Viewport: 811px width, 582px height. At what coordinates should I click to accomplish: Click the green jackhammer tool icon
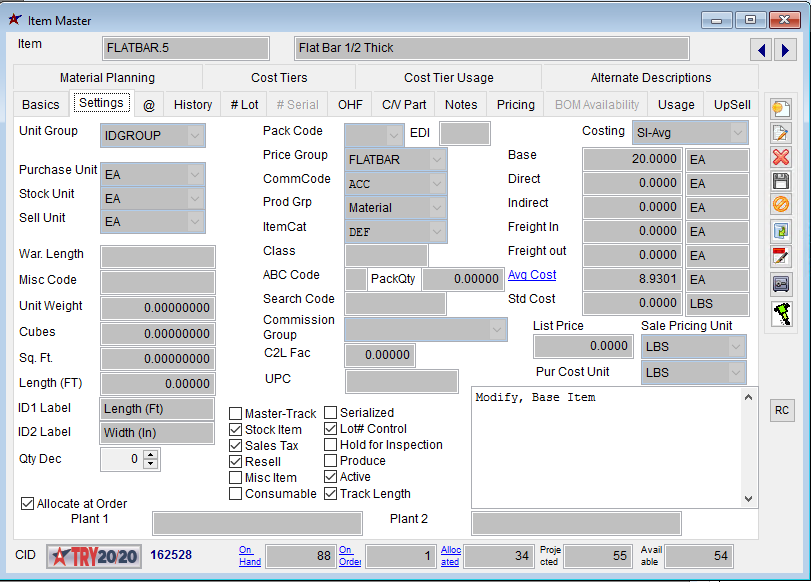781,313
